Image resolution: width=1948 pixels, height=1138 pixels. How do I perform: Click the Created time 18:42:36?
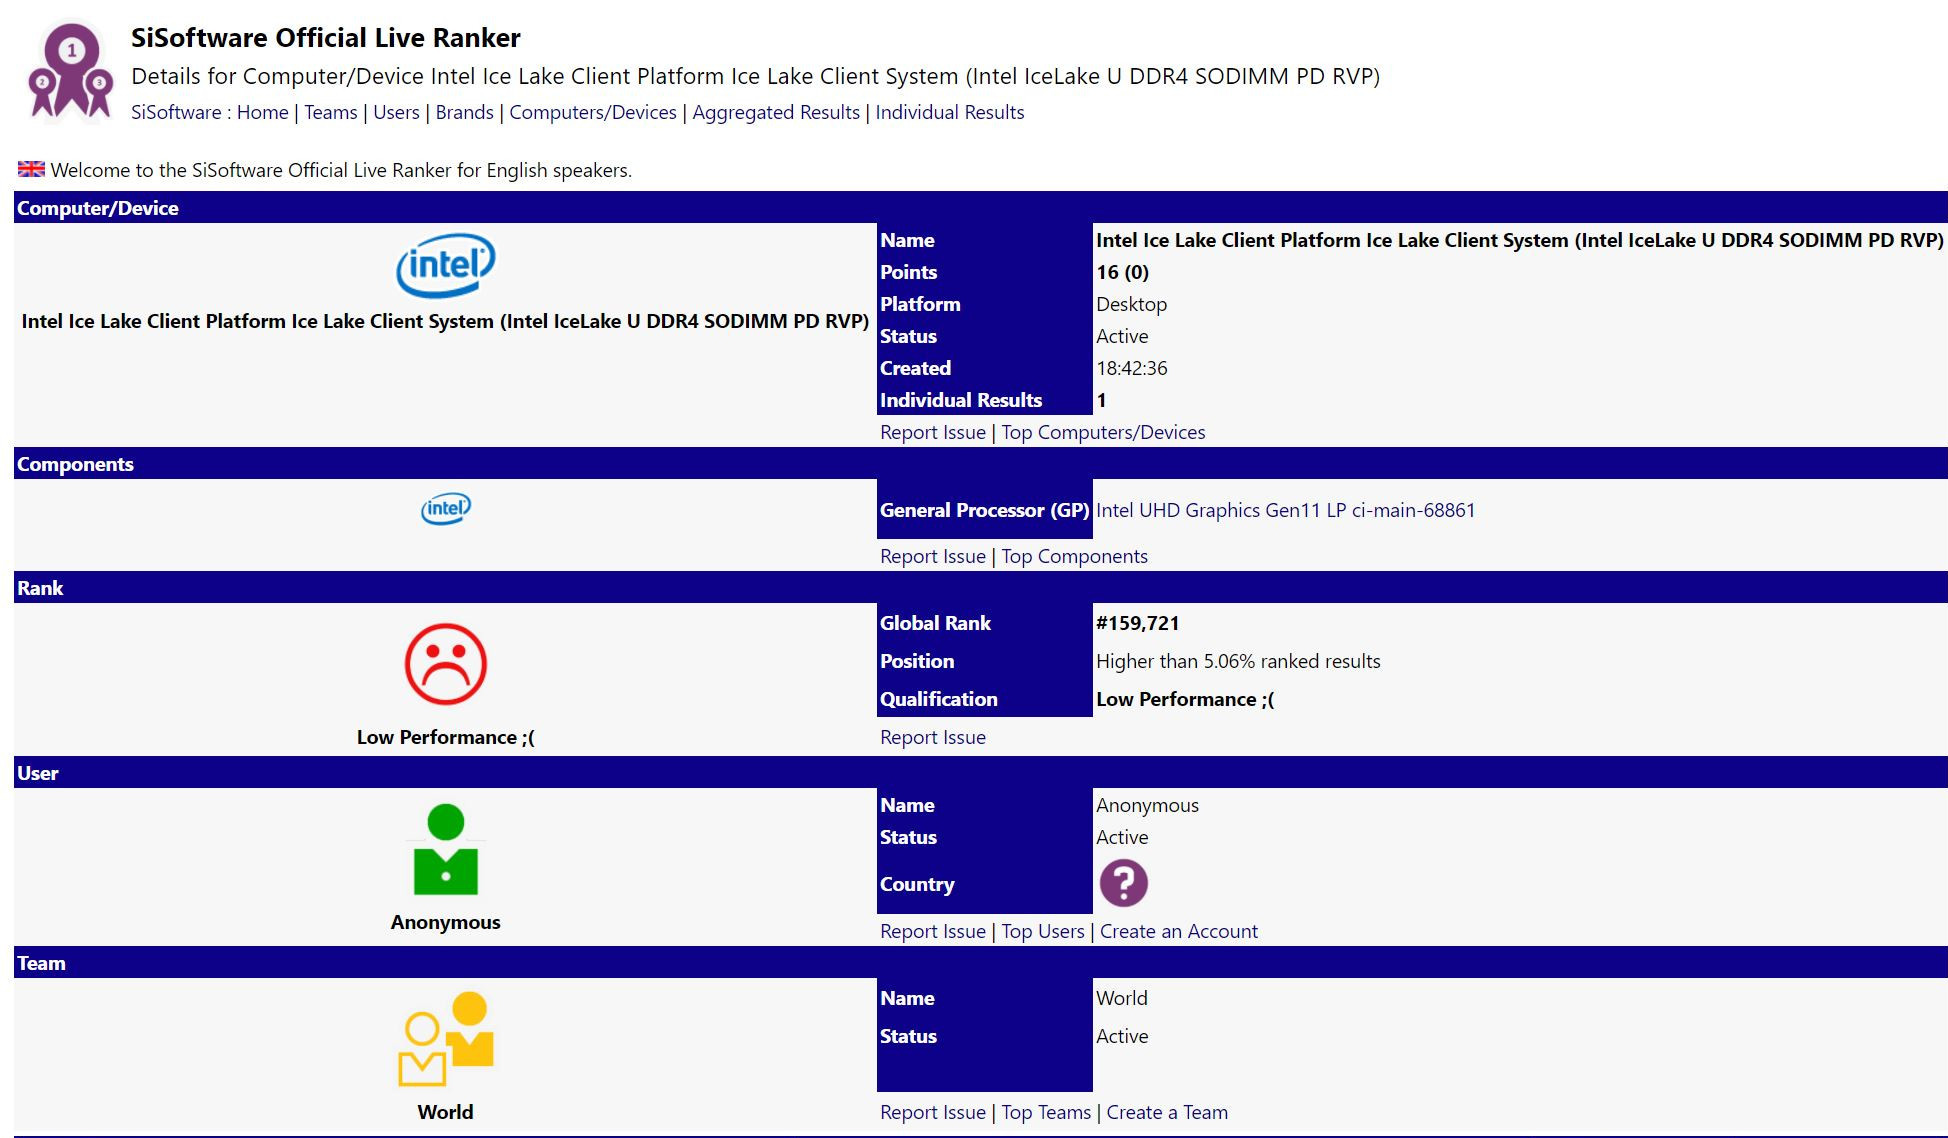(x=1131, y=368)
